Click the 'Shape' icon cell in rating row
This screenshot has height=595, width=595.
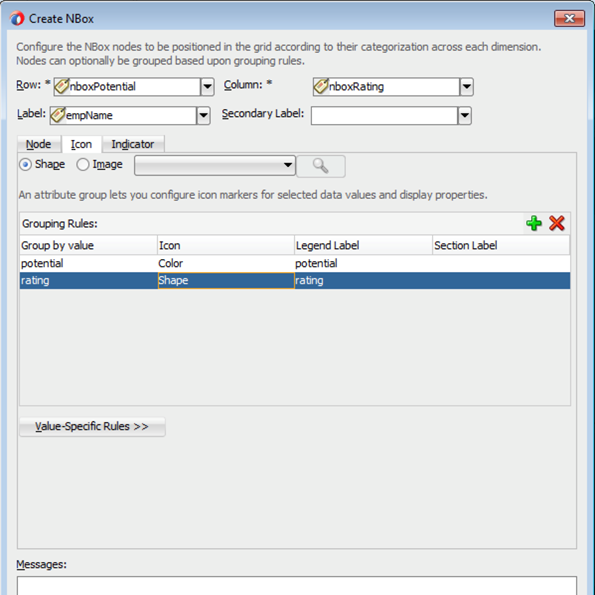(226, 281)
